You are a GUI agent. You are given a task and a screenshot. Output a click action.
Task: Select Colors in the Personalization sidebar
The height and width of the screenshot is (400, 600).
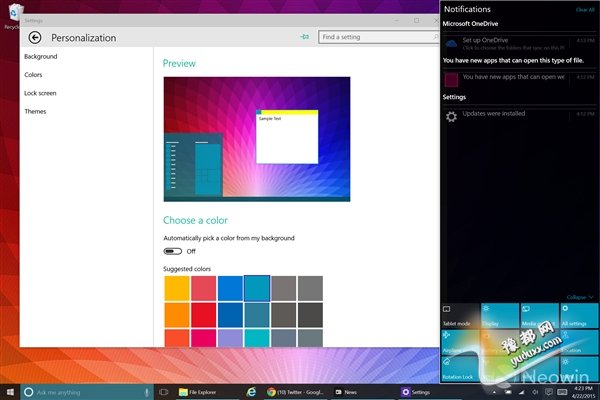[x=33, y=75]
